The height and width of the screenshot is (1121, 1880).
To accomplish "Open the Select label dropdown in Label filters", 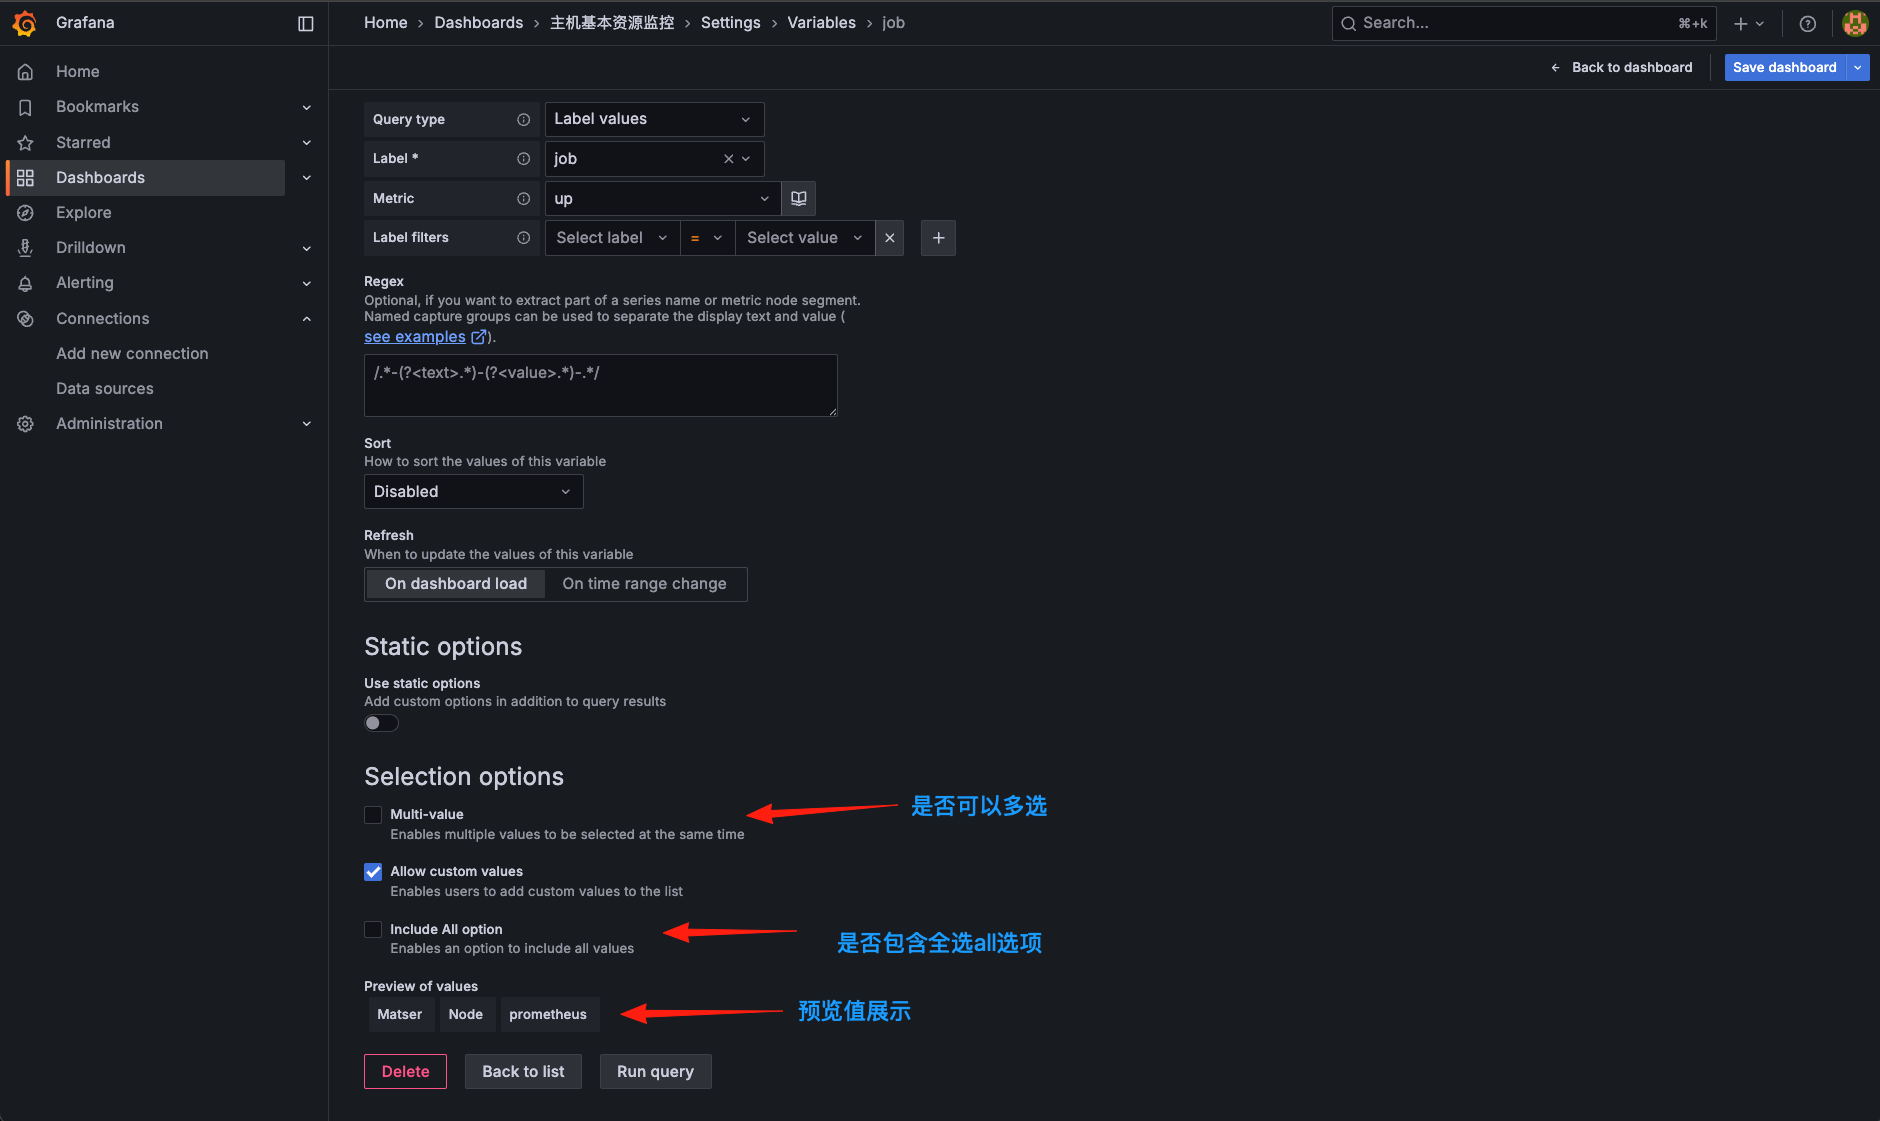I will tap(611, 237).
